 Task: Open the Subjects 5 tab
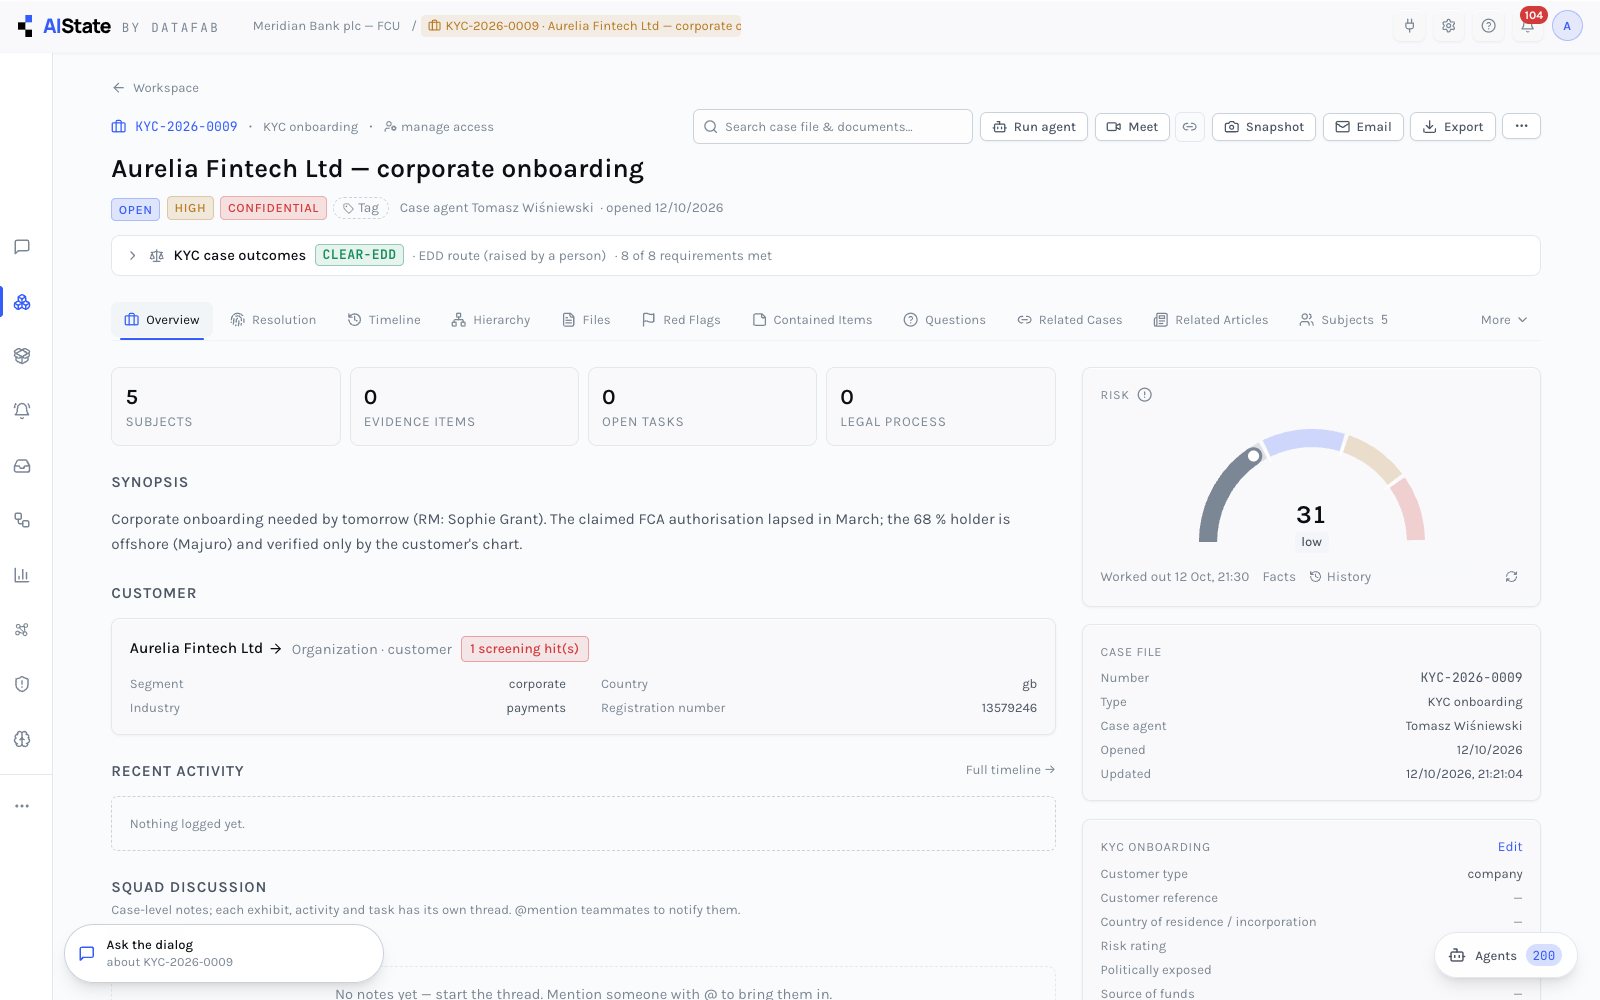1343,320
